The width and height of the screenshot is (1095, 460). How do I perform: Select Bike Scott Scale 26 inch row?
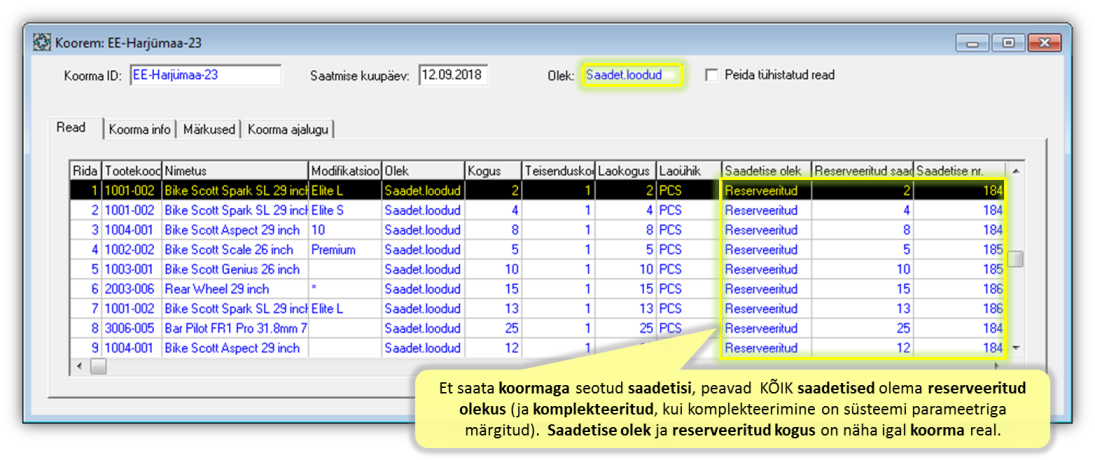pos(538,249)
